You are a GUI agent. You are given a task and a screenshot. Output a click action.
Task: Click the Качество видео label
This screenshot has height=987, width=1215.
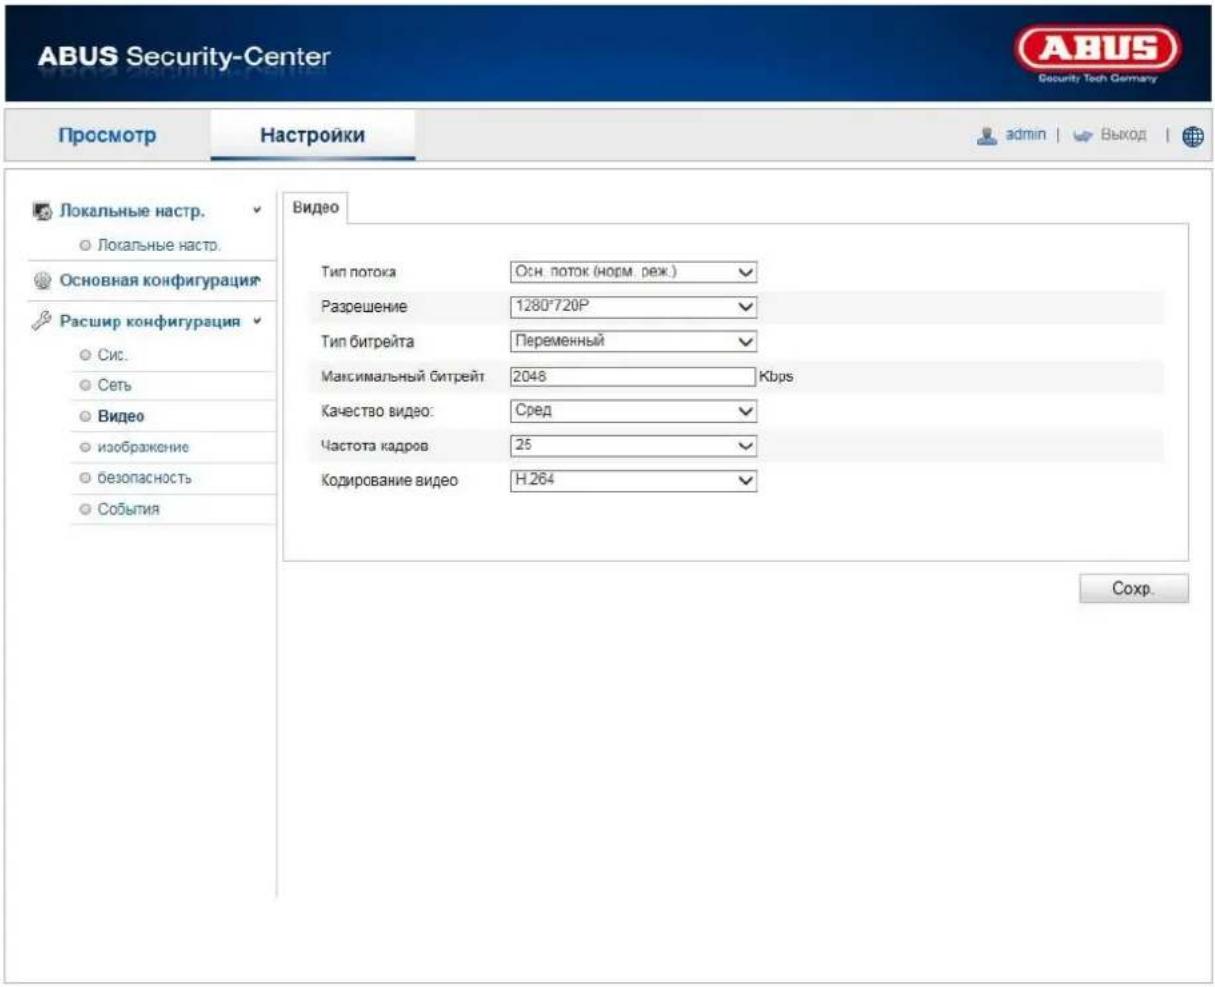tap(377, 411)
